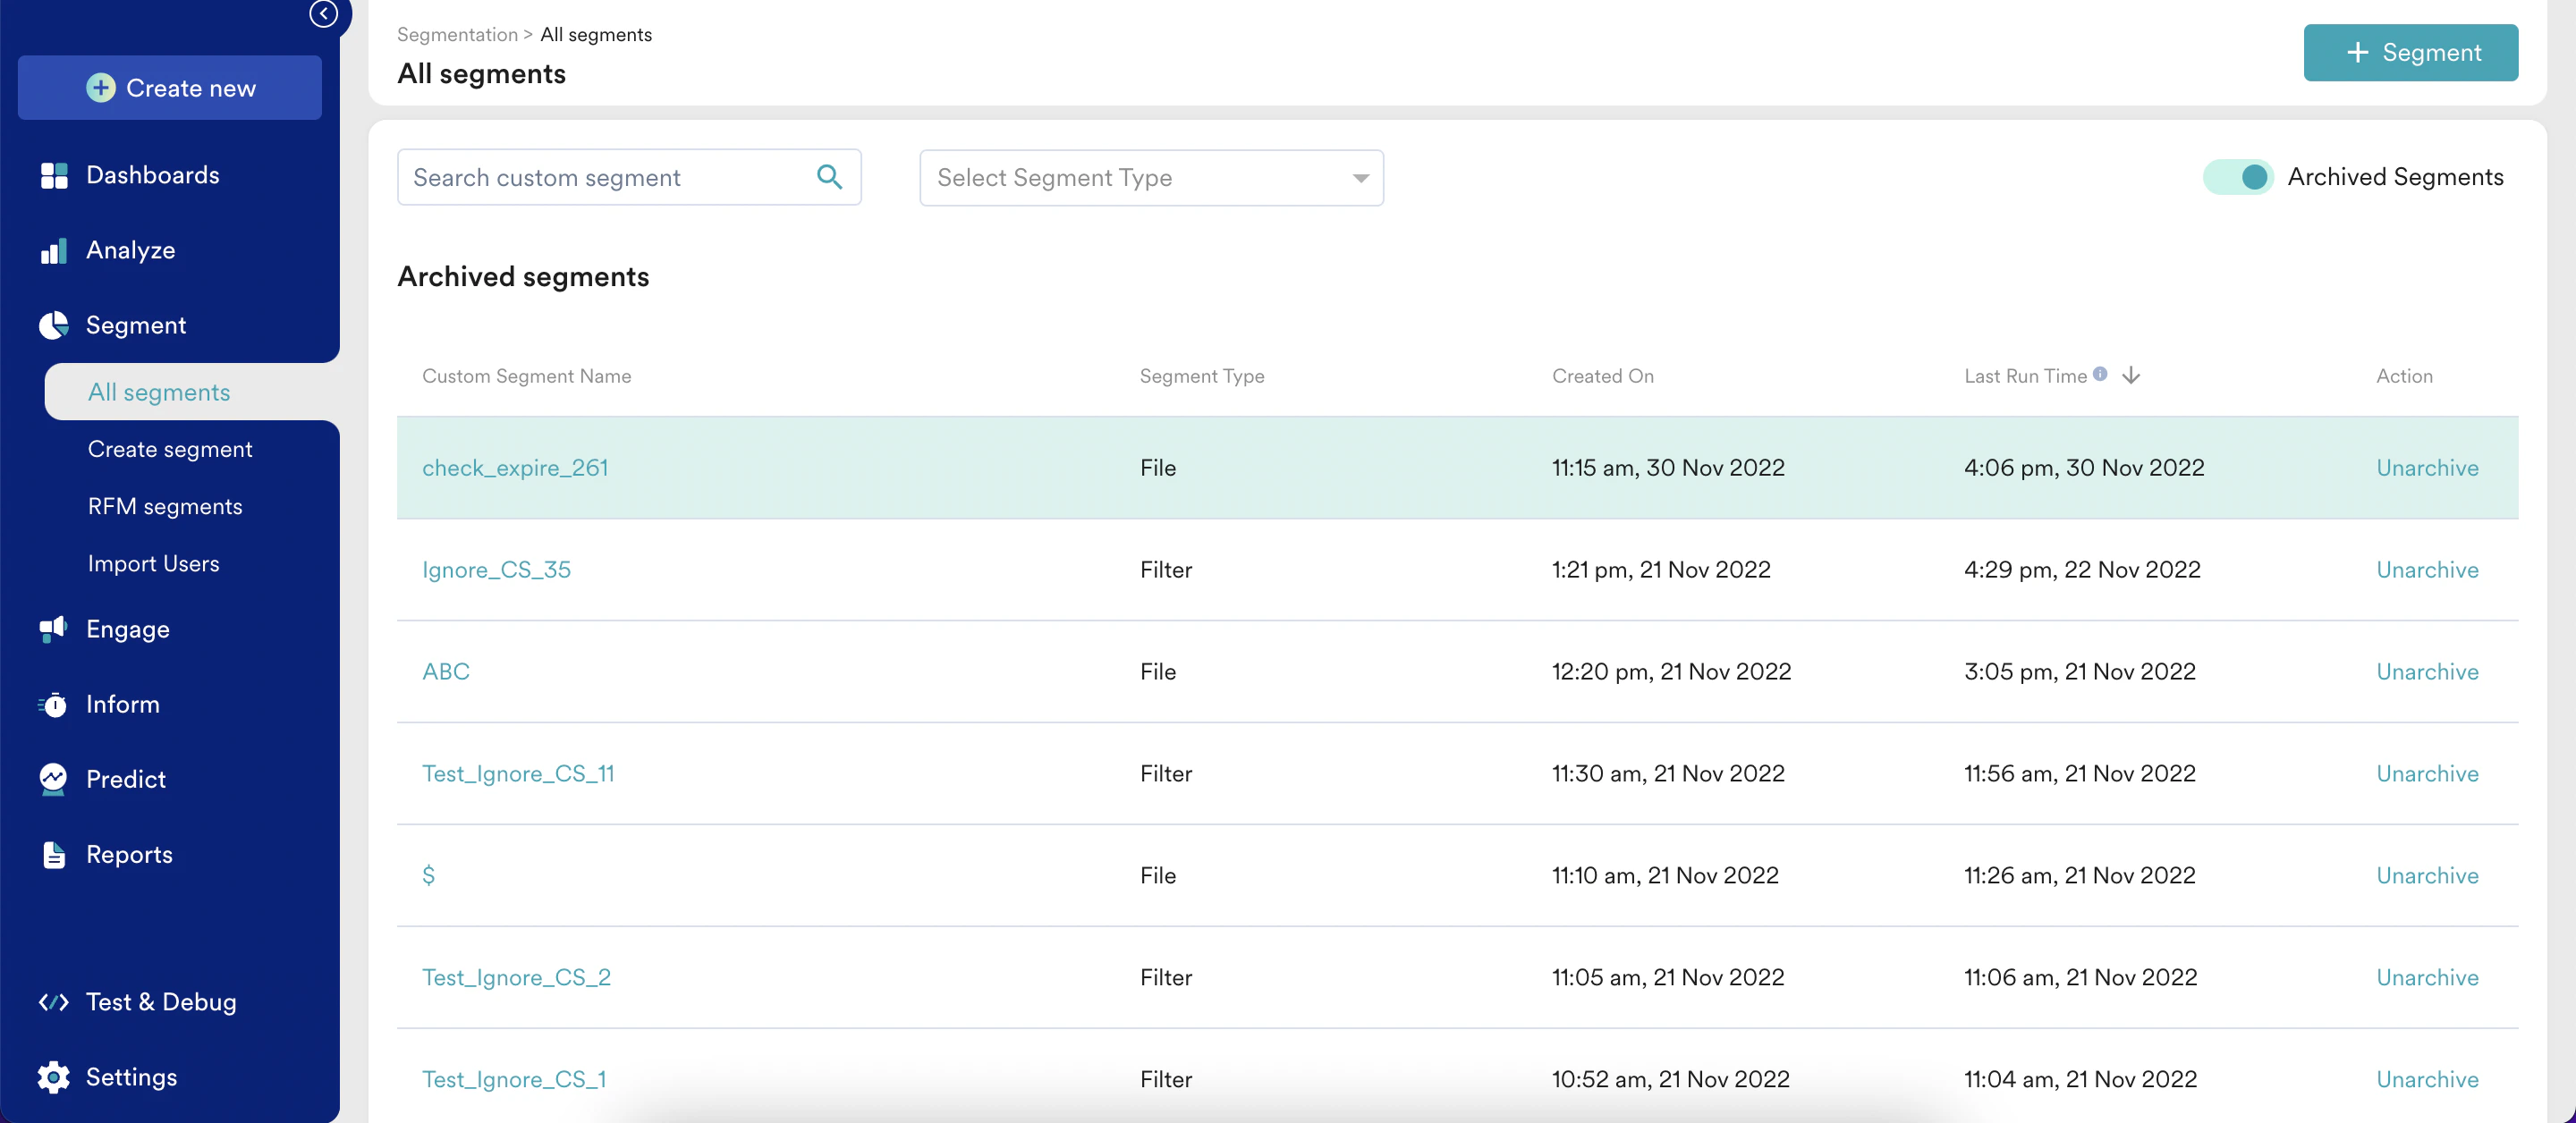Screen dimensions: 2576x1123
Task: Open the Select Segment Type dropdown
Action: tap(1151, 178)
